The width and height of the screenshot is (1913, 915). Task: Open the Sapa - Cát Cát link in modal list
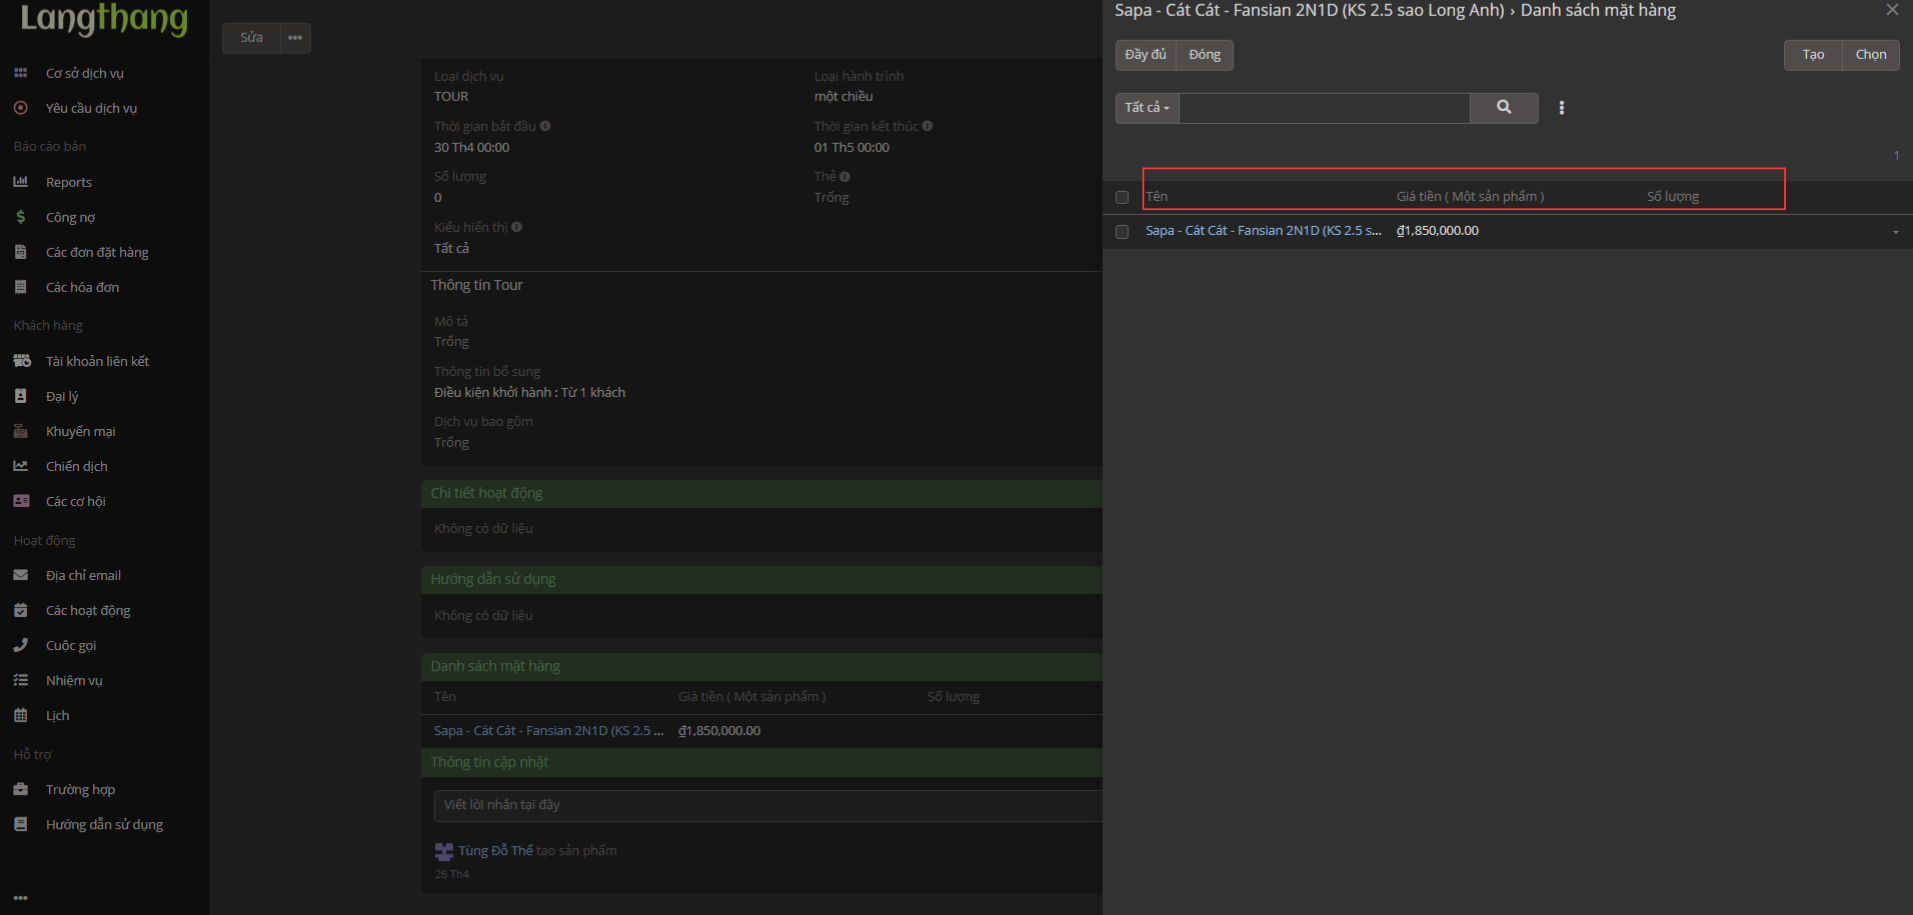pos(1262,231)
